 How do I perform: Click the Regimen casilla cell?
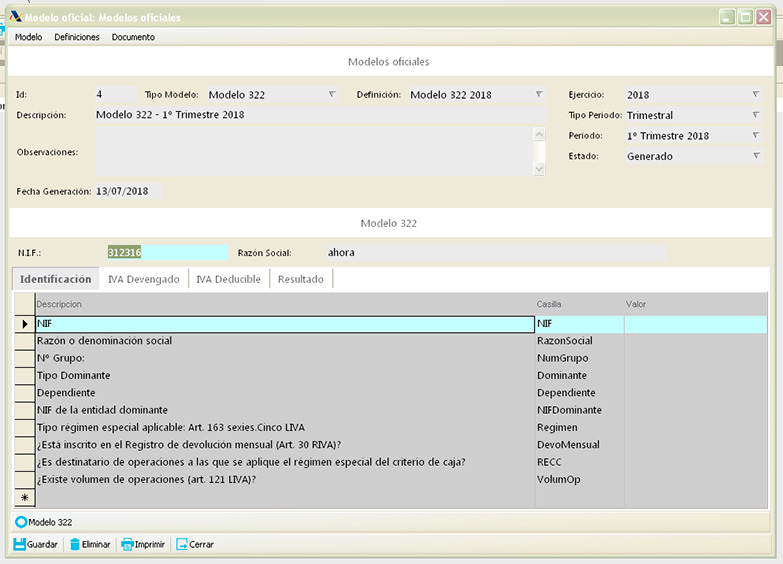[x=579, y=428]
